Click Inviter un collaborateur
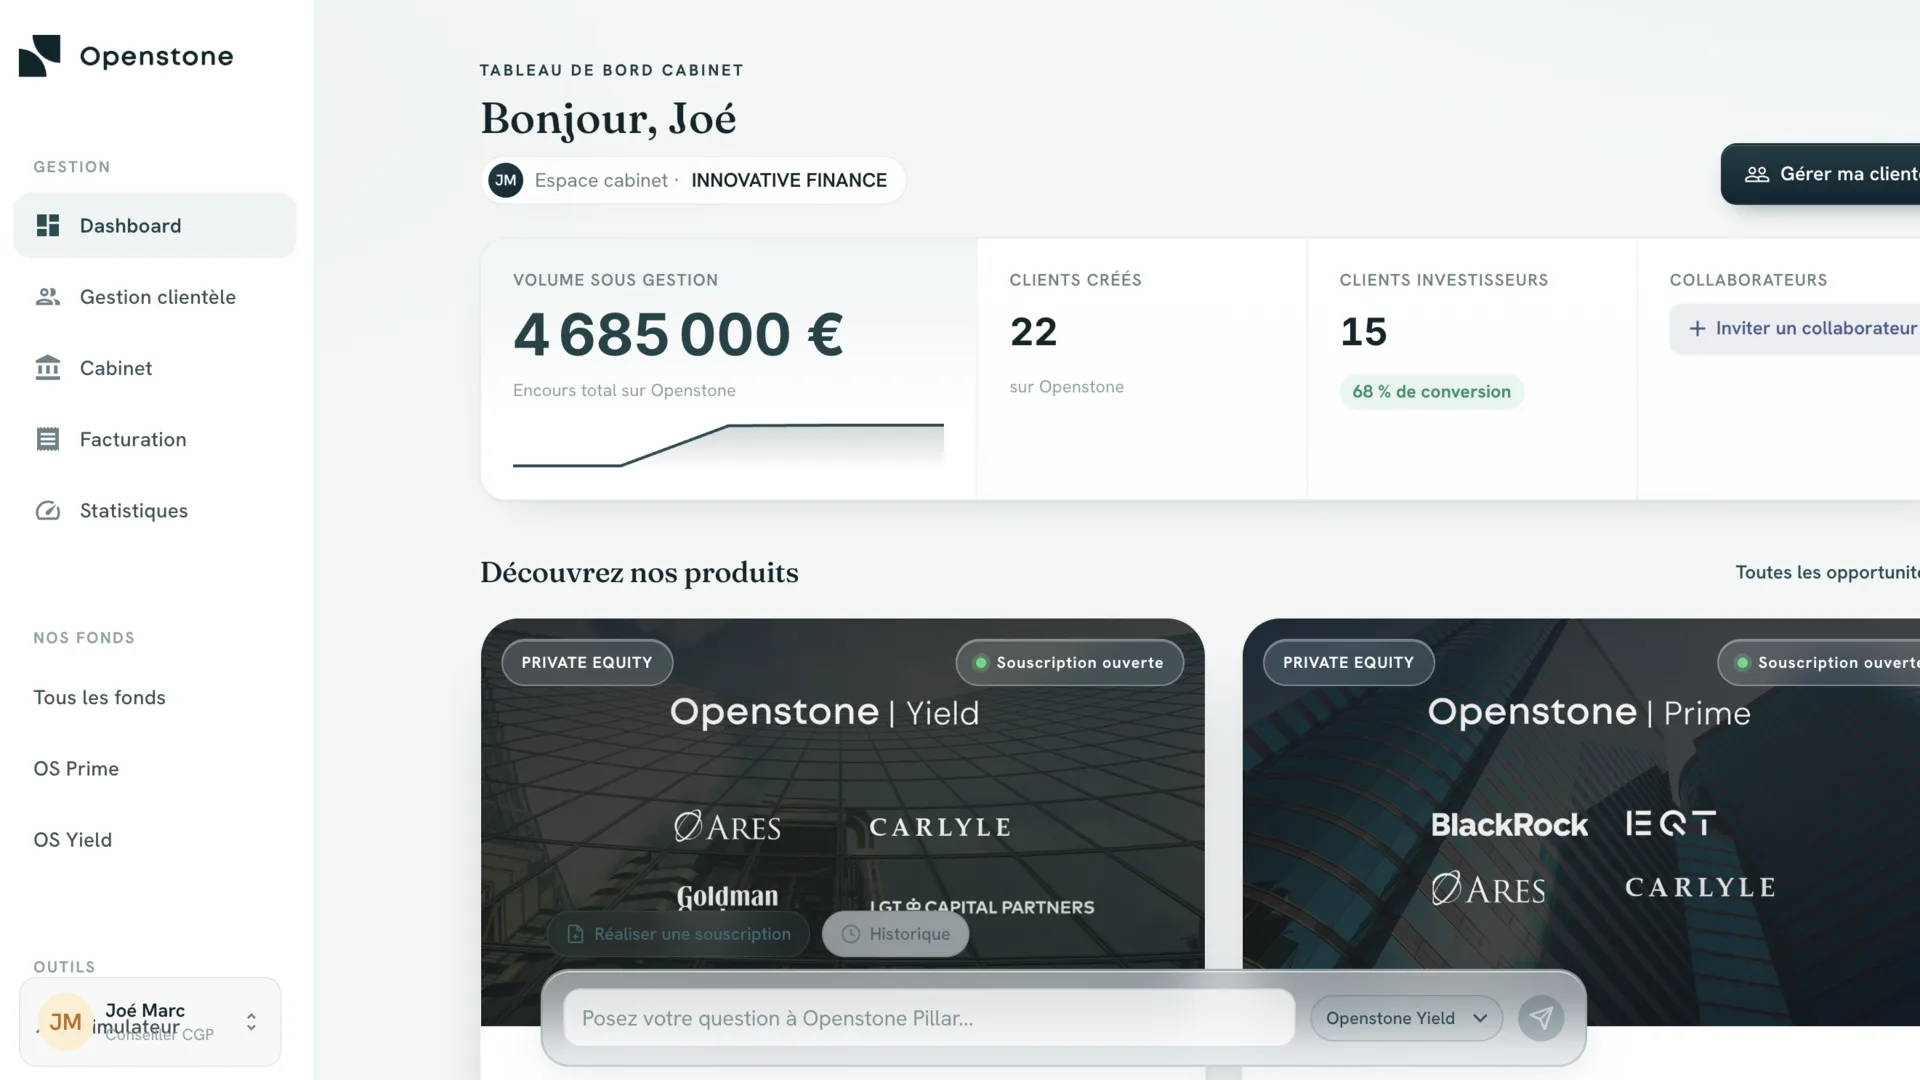Viewport: 1920px width, 1080px height. 1795,328
